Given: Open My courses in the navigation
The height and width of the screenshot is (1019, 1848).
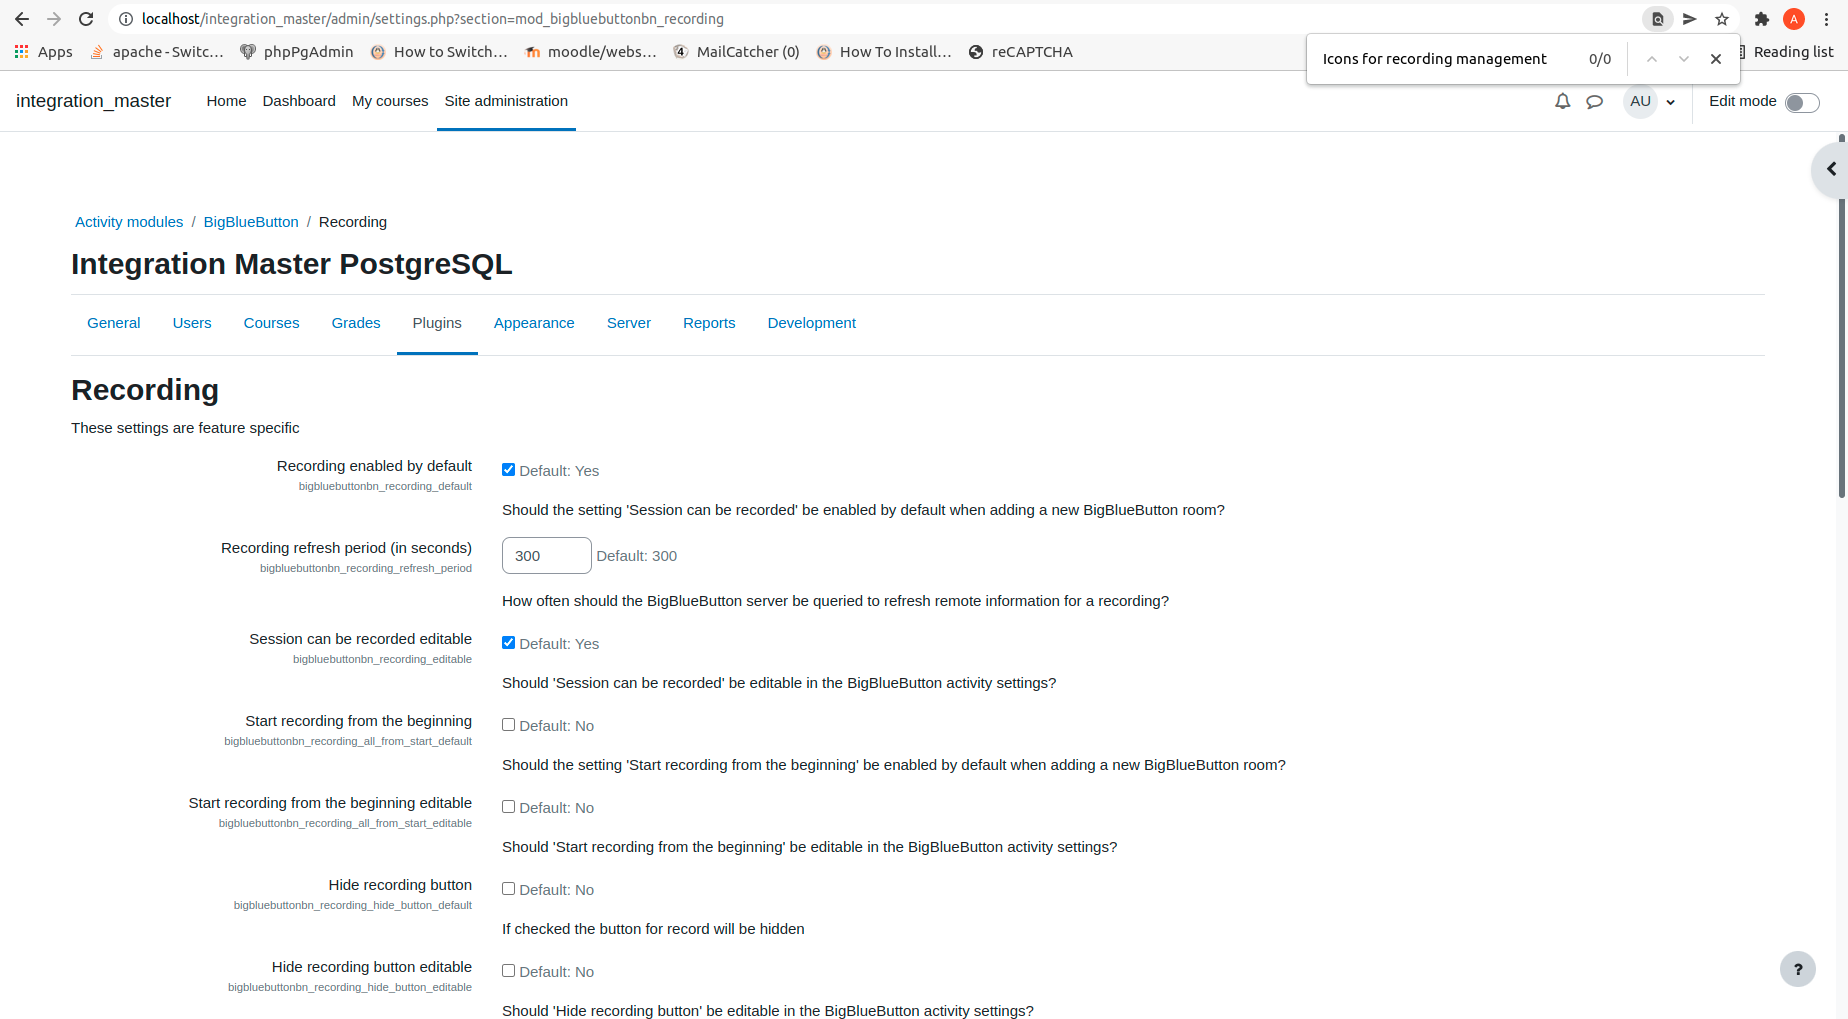Looking at the screenshot, I should tap(390, 101).
